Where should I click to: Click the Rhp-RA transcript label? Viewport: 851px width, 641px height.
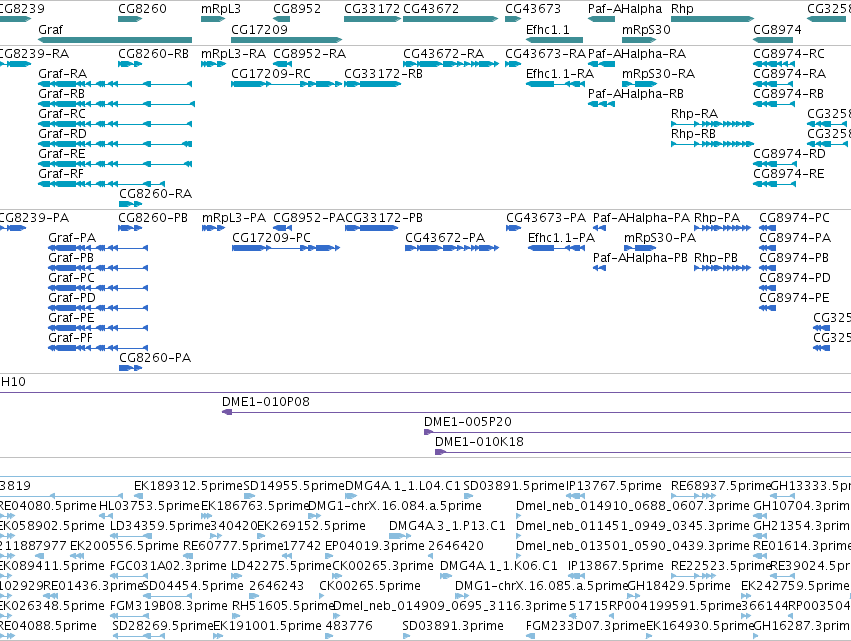[x=694, y=114]
